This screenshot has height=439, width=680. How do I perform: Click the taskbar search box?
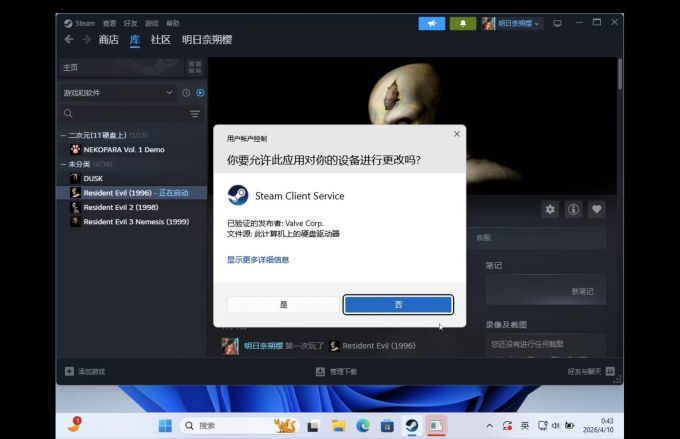239,426
